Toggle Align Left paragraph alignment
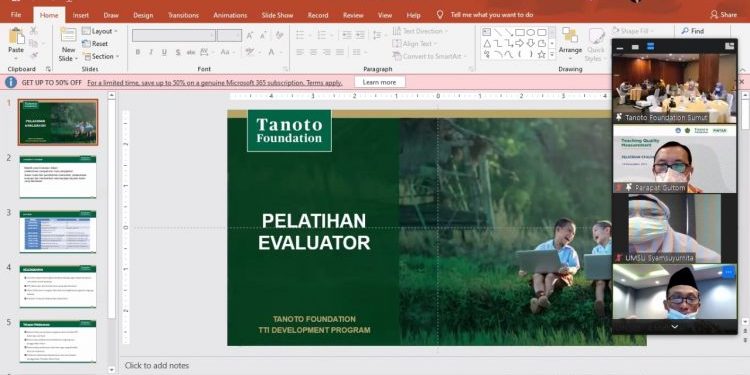 [300, 52]
